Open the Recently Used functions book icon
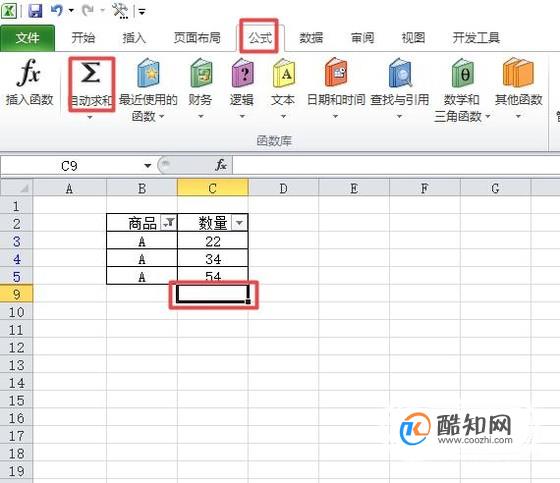The width and height of the screenshot is (560, 483). point(148,73)
